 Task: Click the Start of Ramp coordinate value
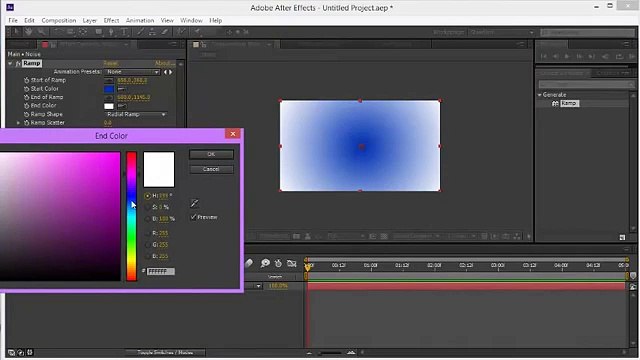[x=132, y=80]
